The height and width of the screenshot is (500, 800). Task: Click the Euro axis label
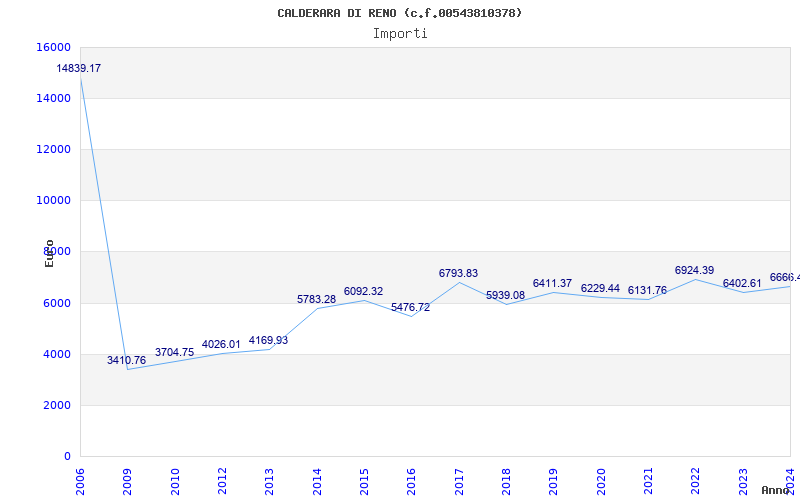click(49, 253)
